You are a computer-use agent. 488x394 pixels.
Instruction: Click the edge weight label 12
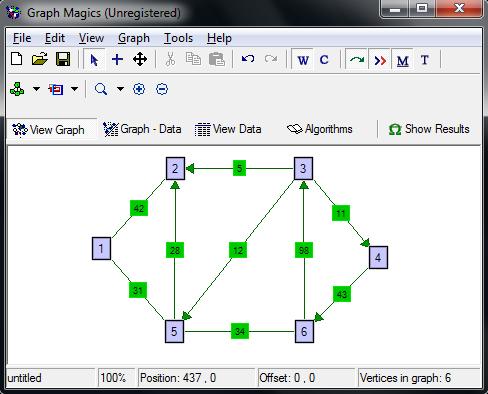[x=238, y=250]
